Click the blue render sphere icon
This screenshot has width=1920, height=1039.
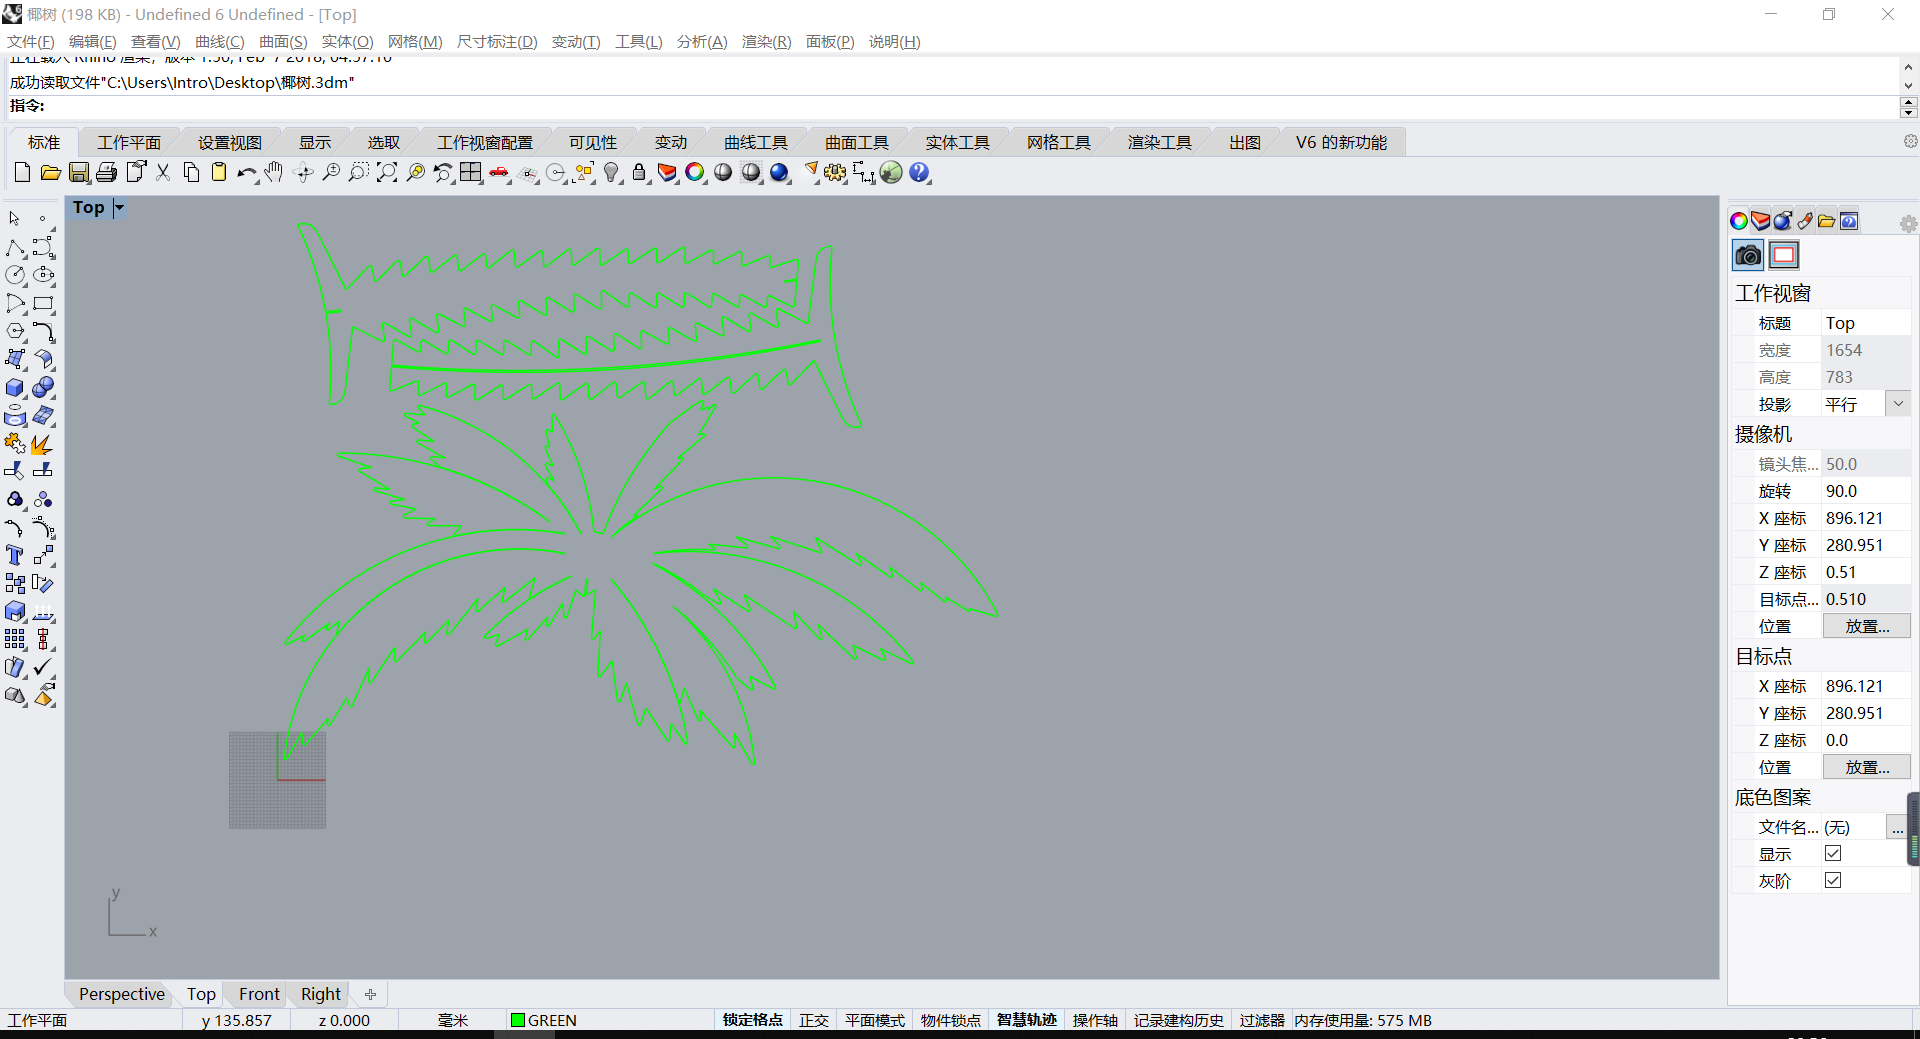(x=780, y=173)
